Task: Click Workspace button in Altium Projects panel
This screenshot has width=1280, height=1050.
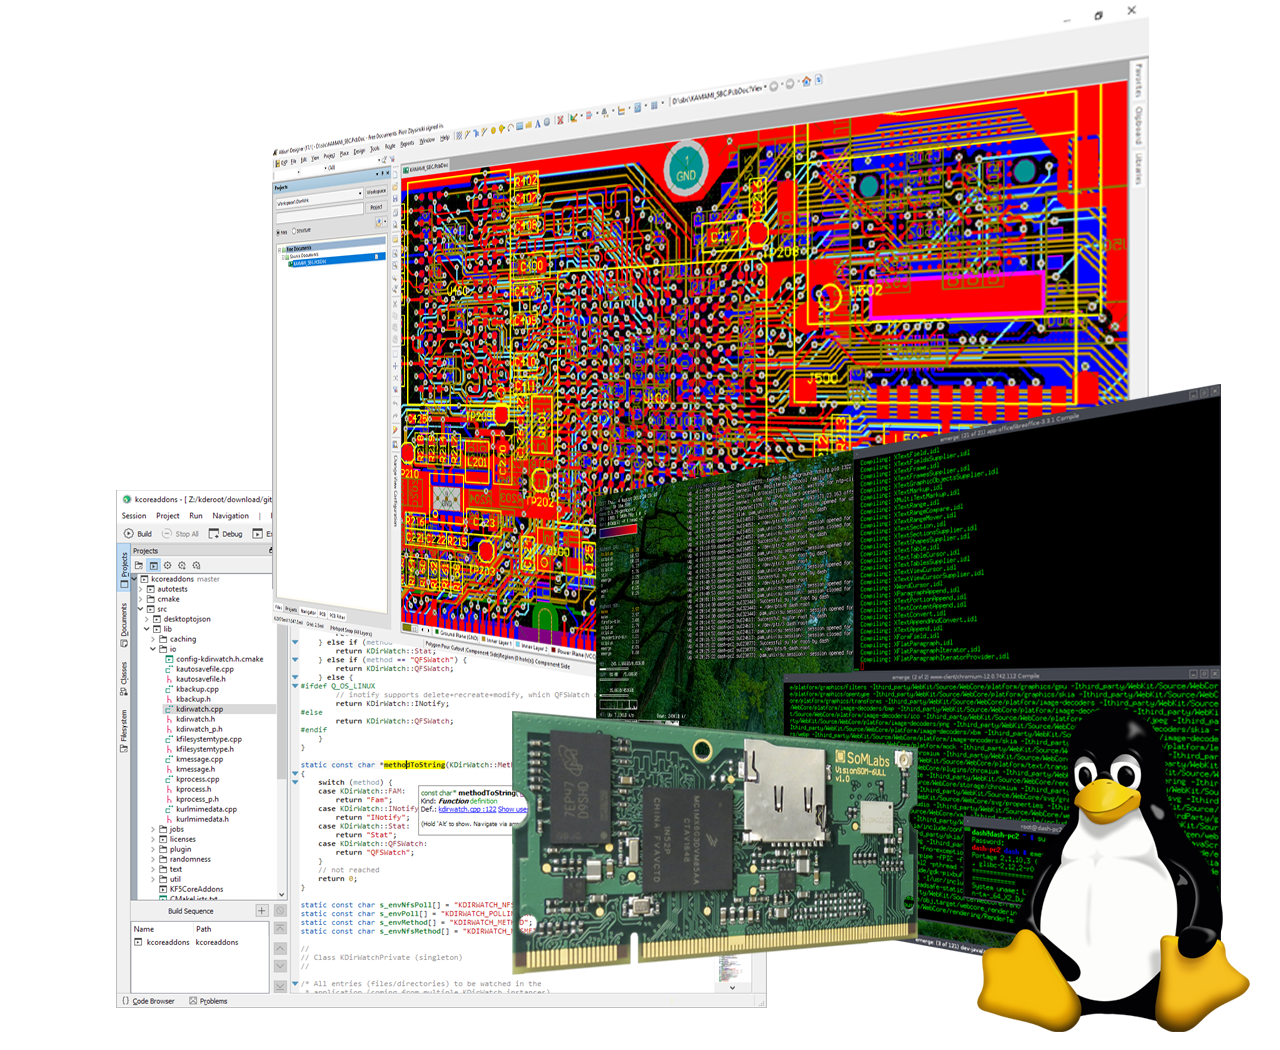Action: tap(376, 191)
